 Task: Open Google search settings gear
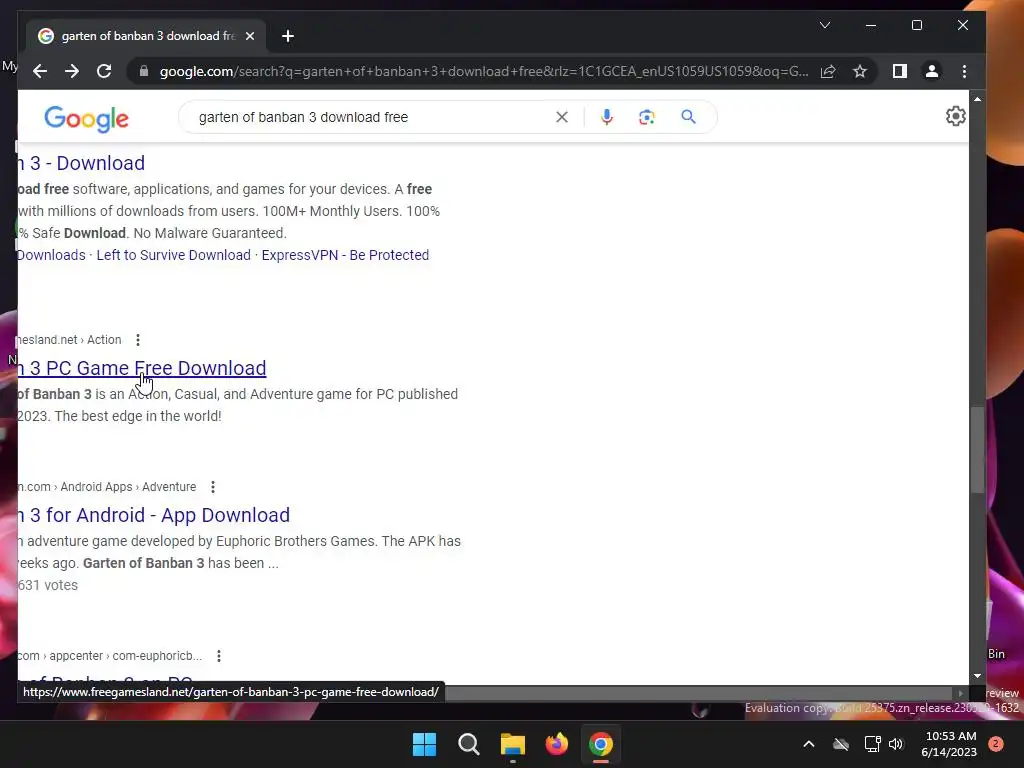click(955, 116)
